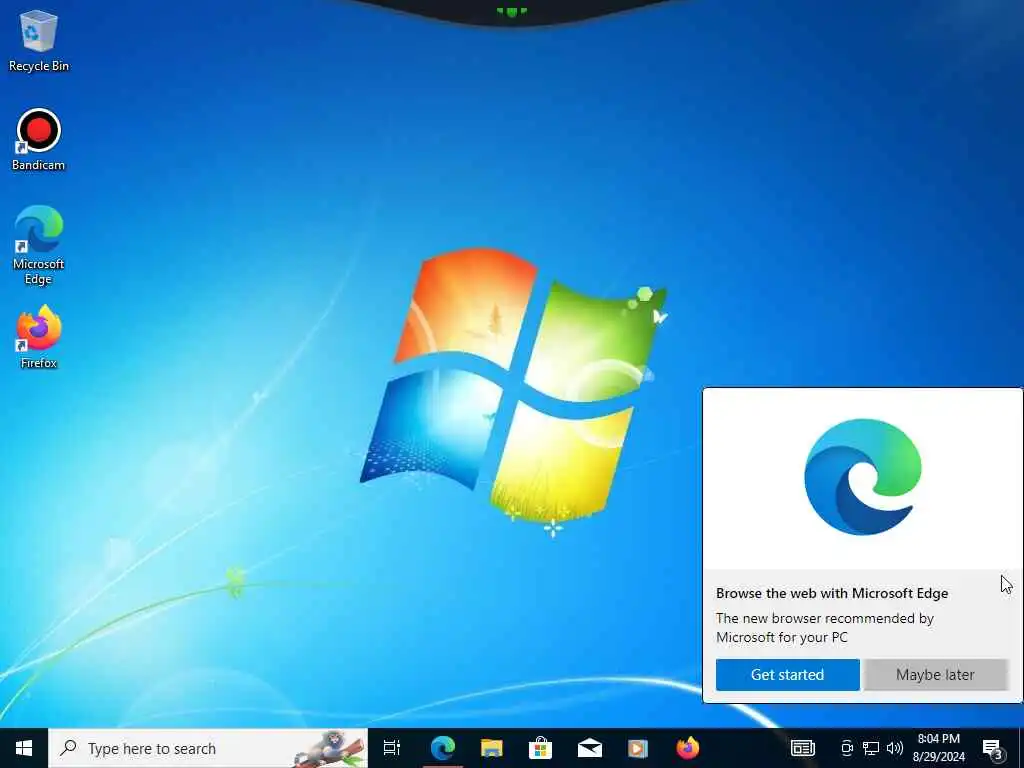1024x768 pixels.
Task: Click the Type here to search box
Action: click(208, 748)
